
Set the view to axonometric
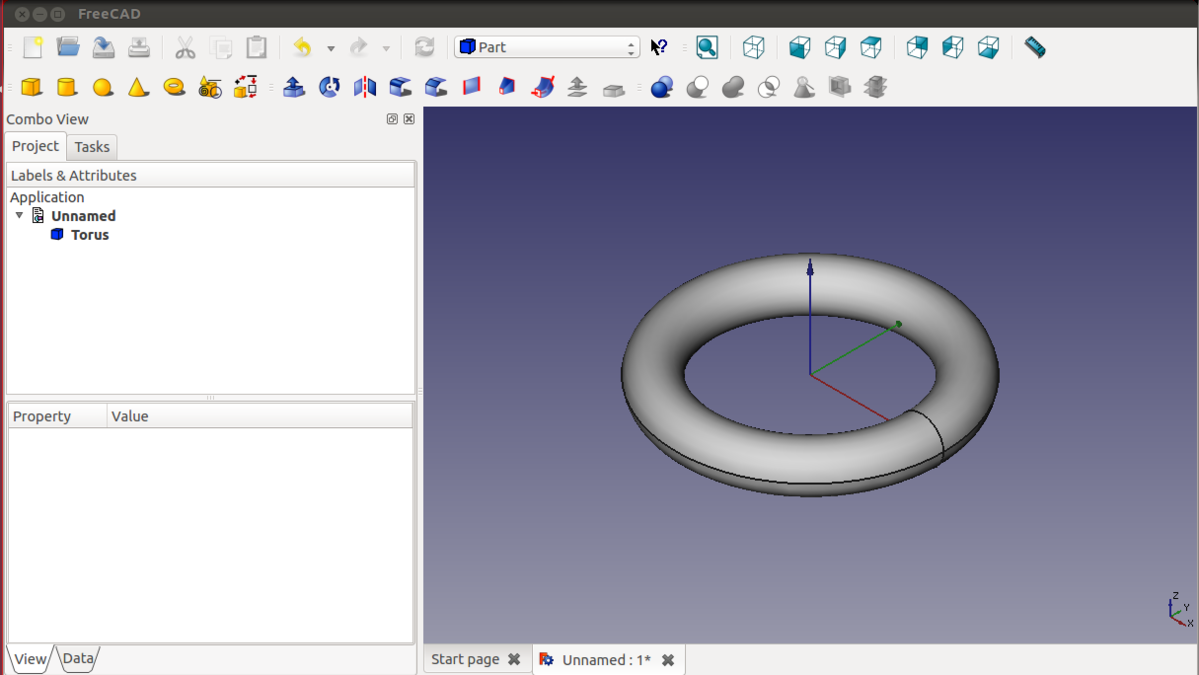(x=754, y=47)
